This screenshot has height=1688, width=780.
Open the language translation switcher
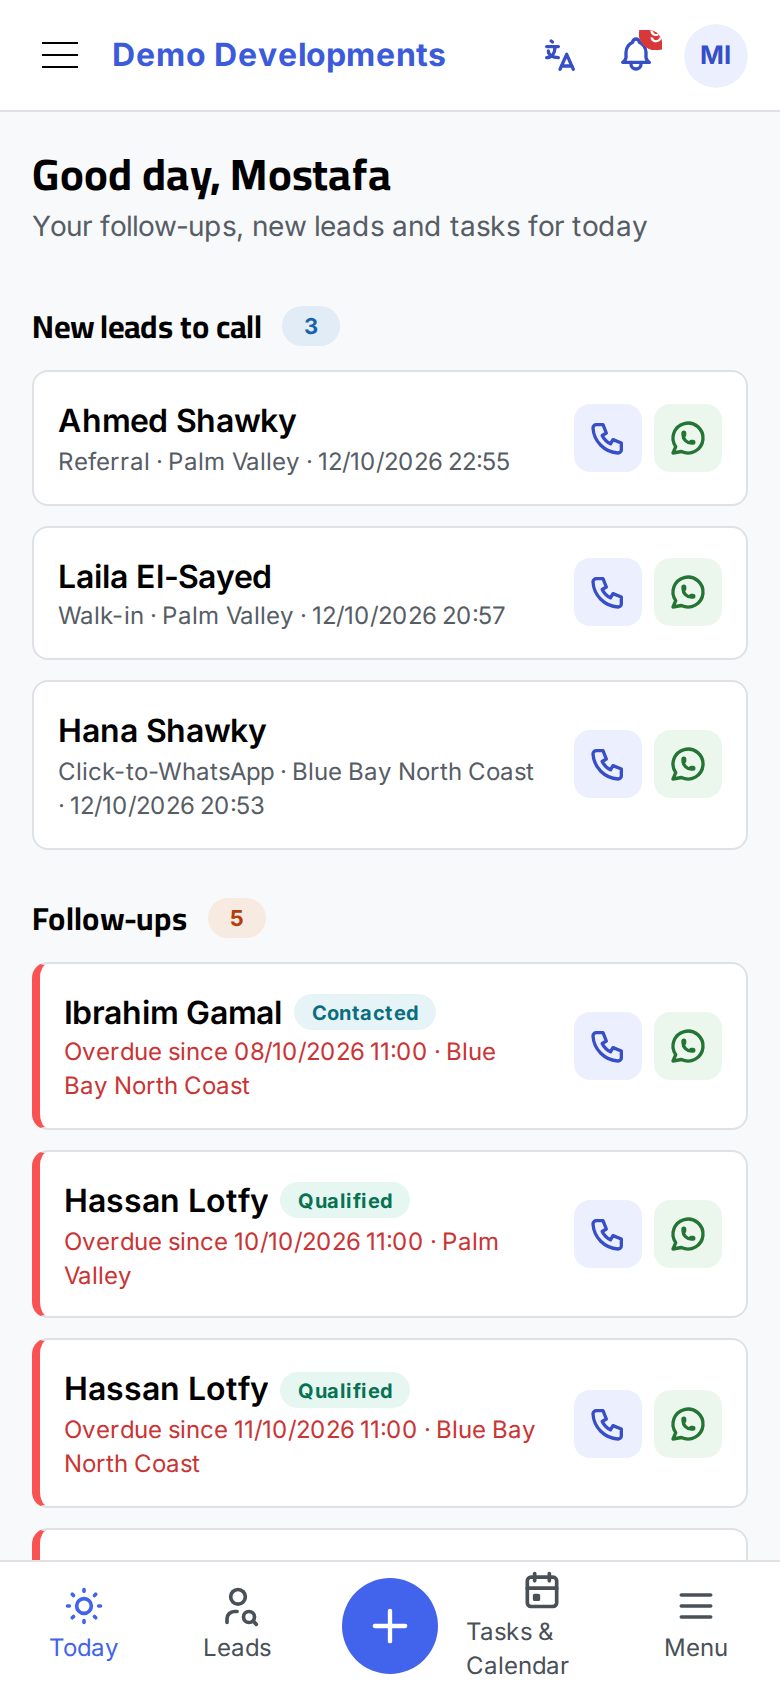point(560,55)
